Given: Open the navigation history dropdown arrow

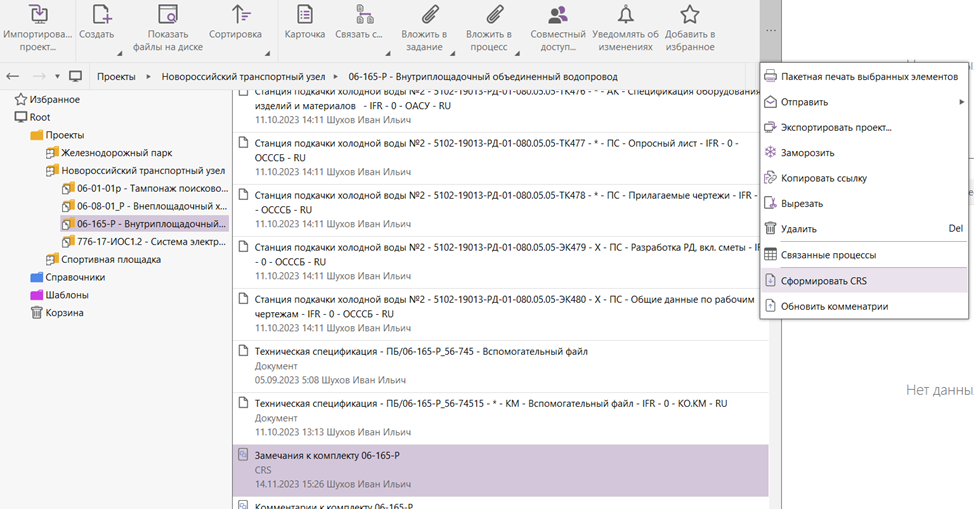Looking at the screenshot, I should tap(57, 76).
